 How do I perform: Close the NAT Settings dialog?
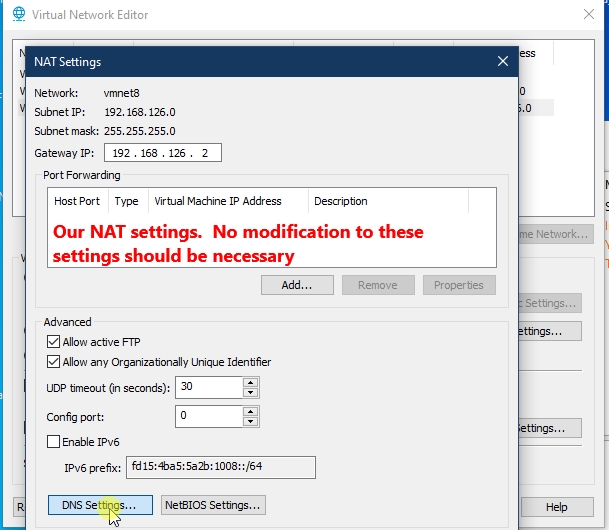tap(503, 61)
